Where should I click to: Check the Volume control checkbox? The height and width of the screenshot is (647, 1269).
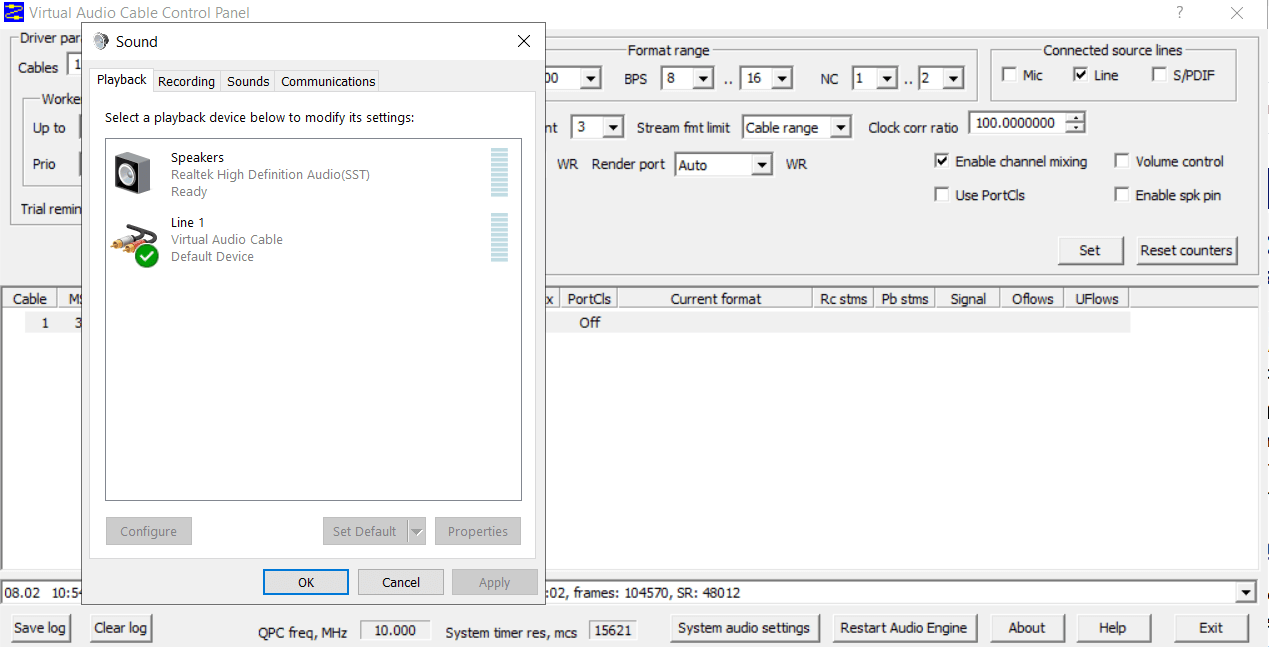point(1121,160)
